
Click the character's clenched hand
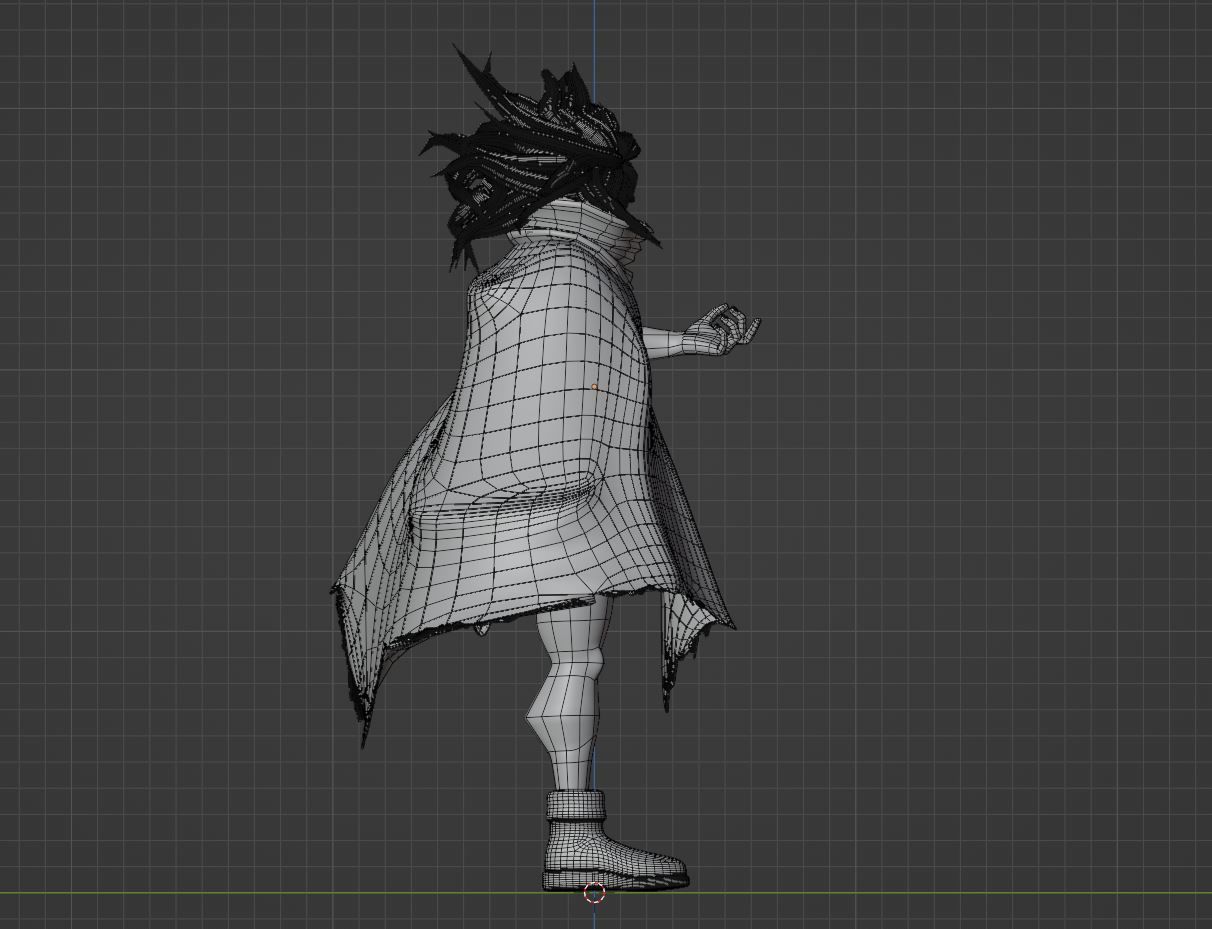pyautogui.click(x=725, y=329)
